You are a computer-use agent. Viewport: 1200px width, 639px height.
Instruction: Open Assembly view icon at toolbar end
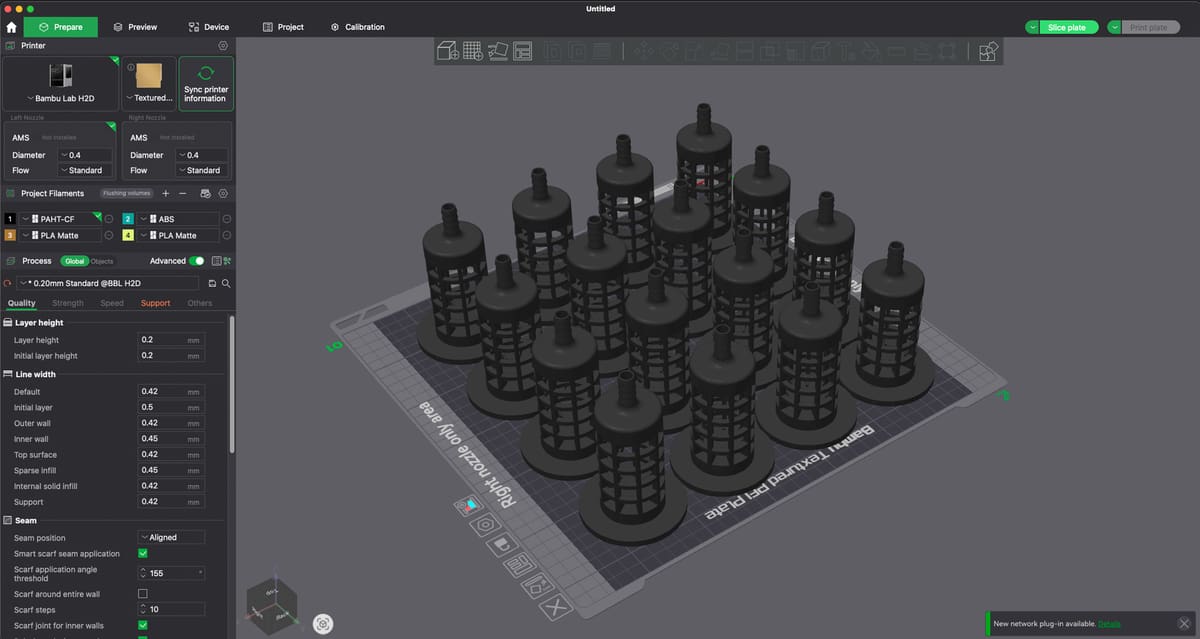pos(988,50)
